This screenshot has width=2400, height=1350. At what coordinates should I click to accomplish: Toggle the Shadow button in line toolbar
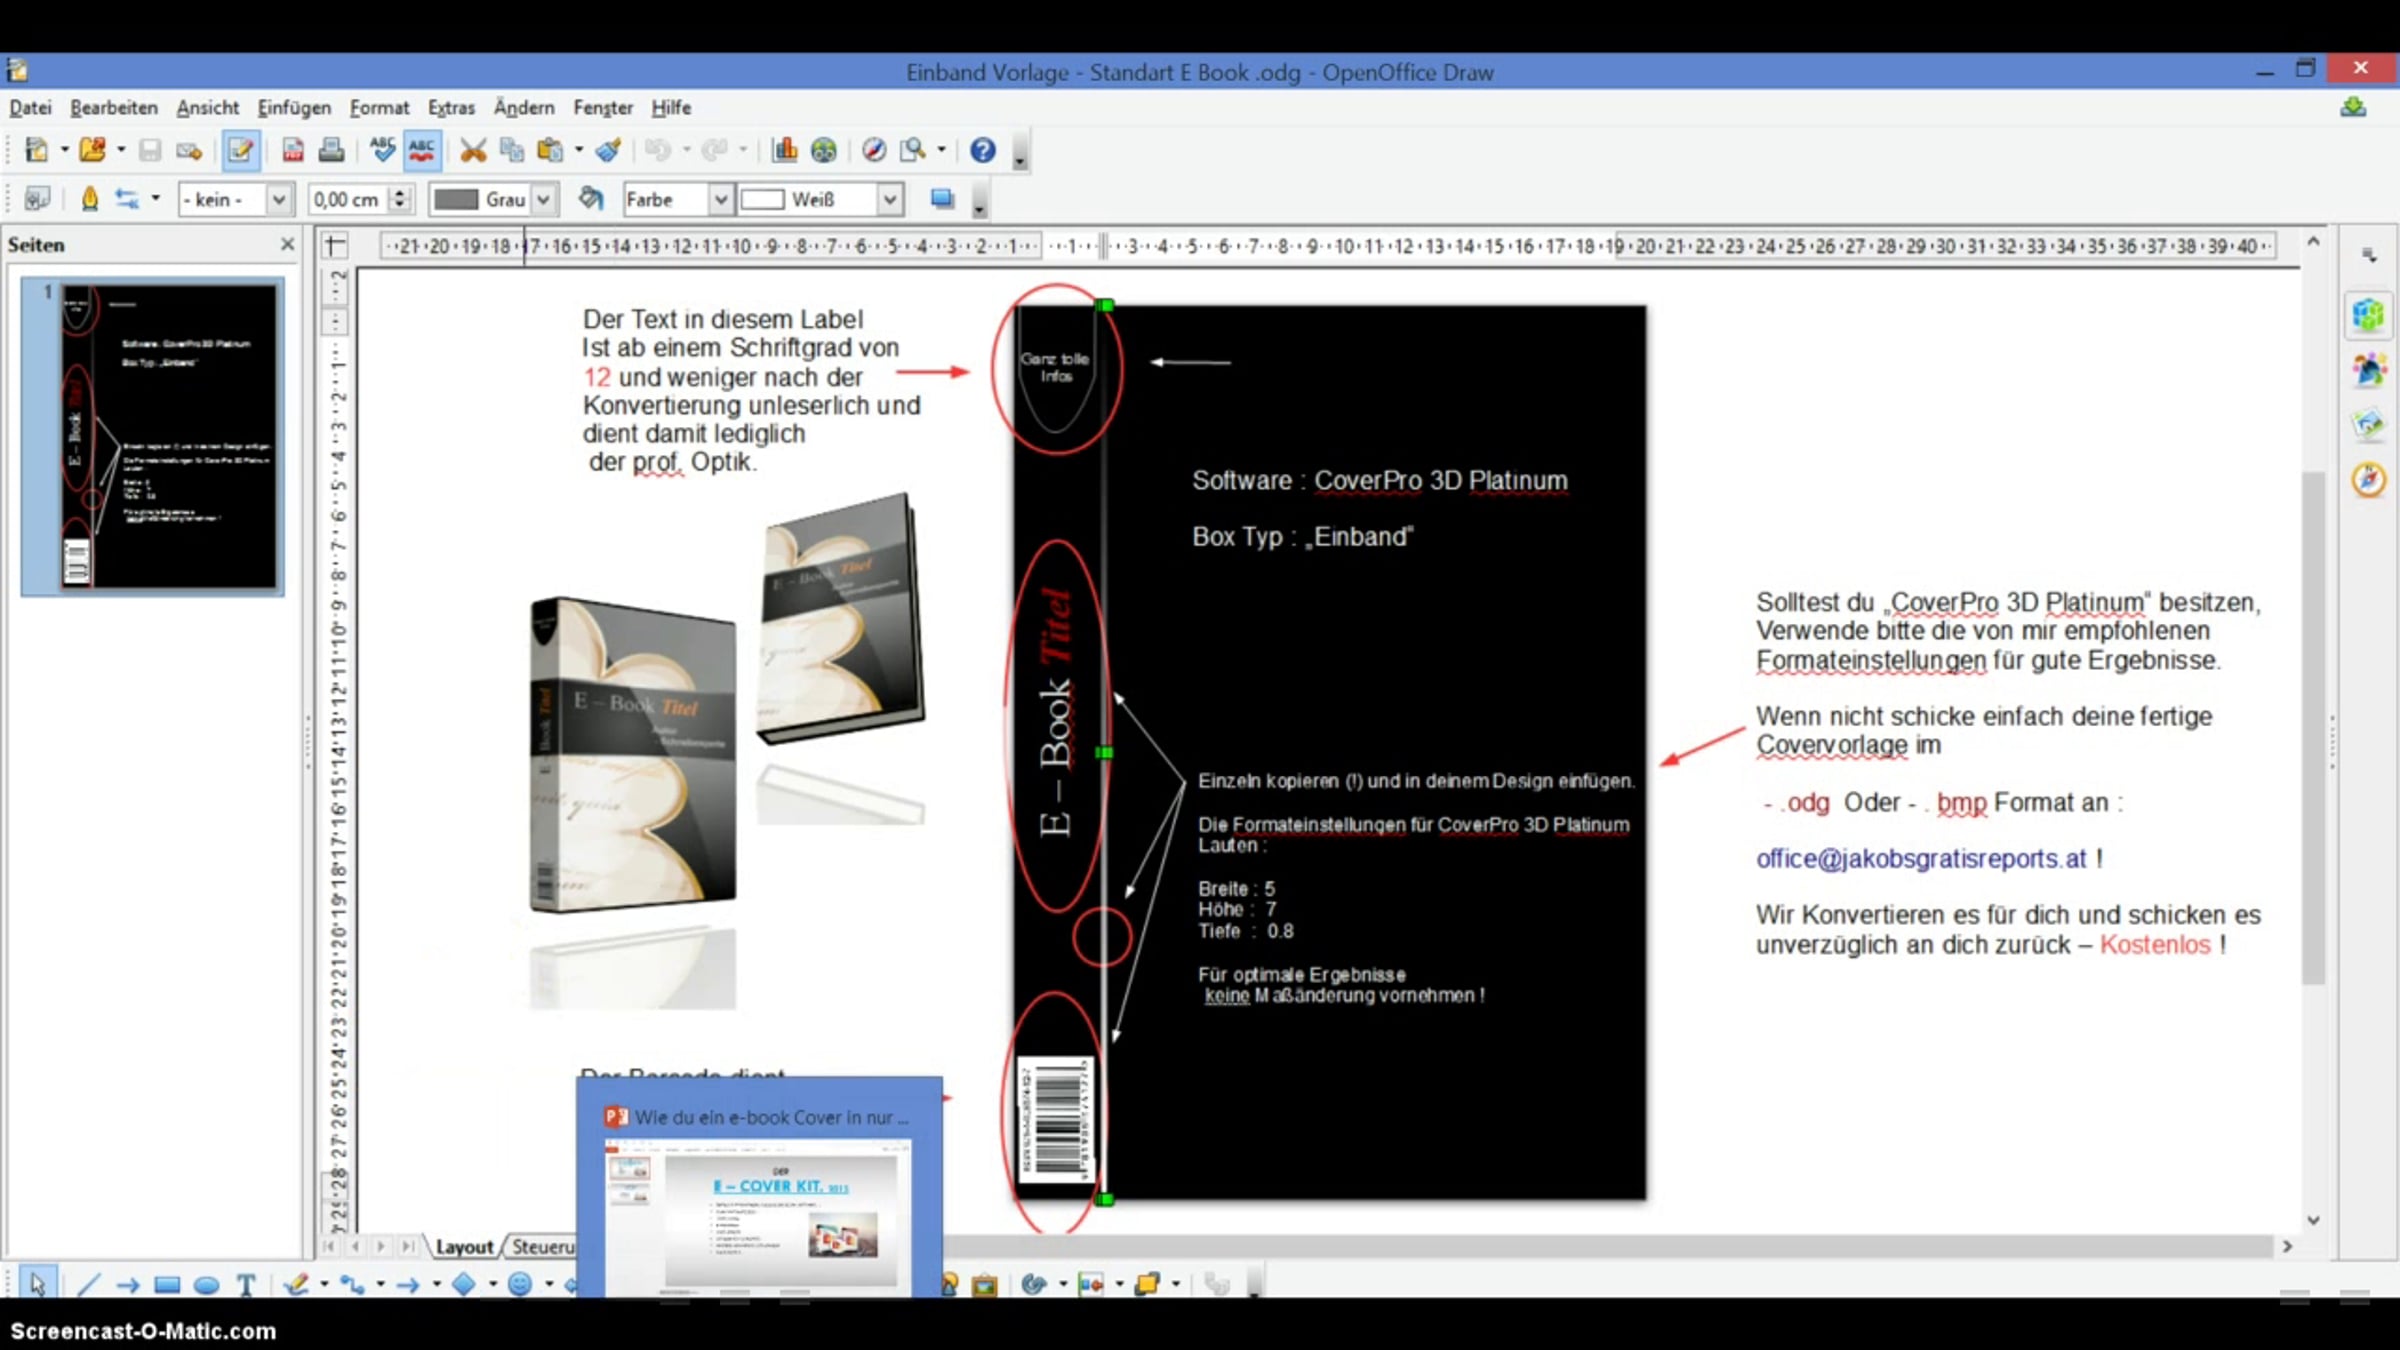(941, 199)
